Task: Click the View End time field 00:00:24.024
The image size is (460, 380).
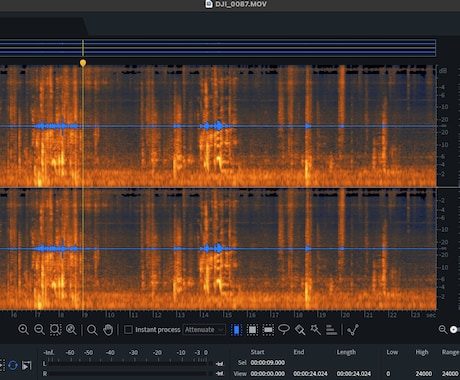Action: pos(310,374)
